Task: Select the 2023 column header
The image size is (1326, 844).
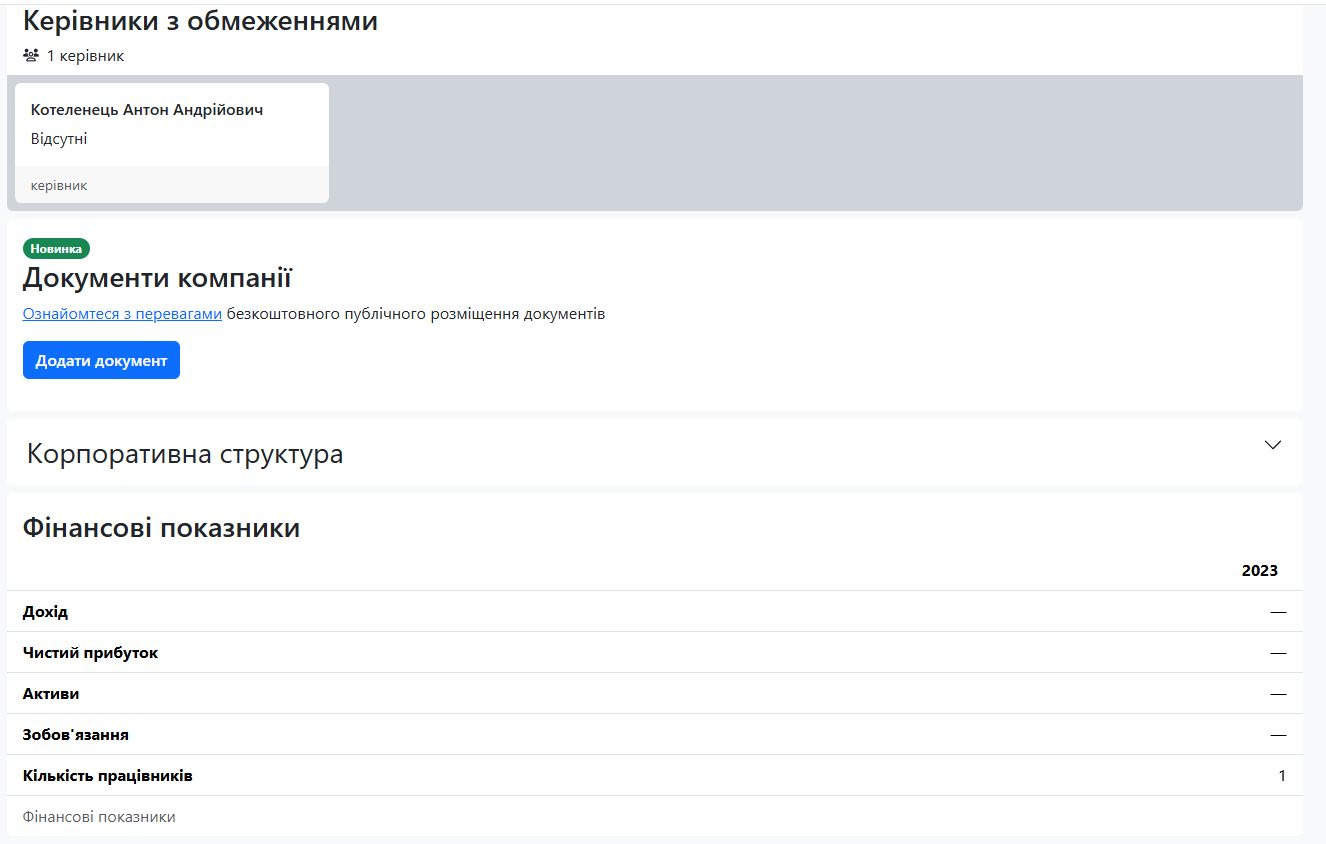Action: pyautogui.click(x=1259, y=571)
